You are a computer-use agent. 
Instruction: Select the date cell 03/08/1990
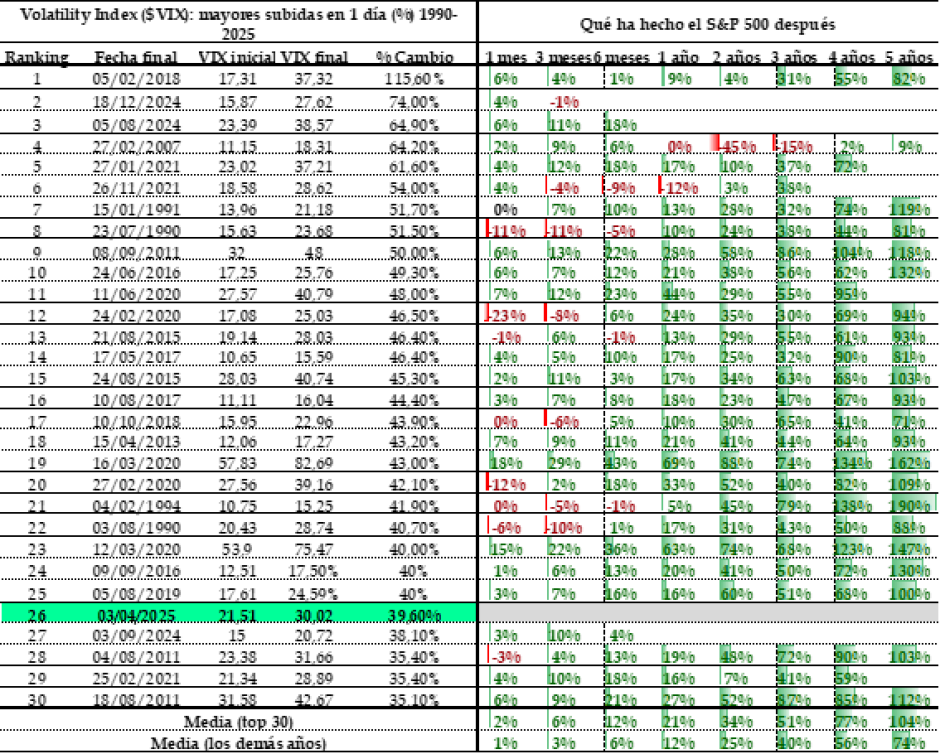pos(136,528)
